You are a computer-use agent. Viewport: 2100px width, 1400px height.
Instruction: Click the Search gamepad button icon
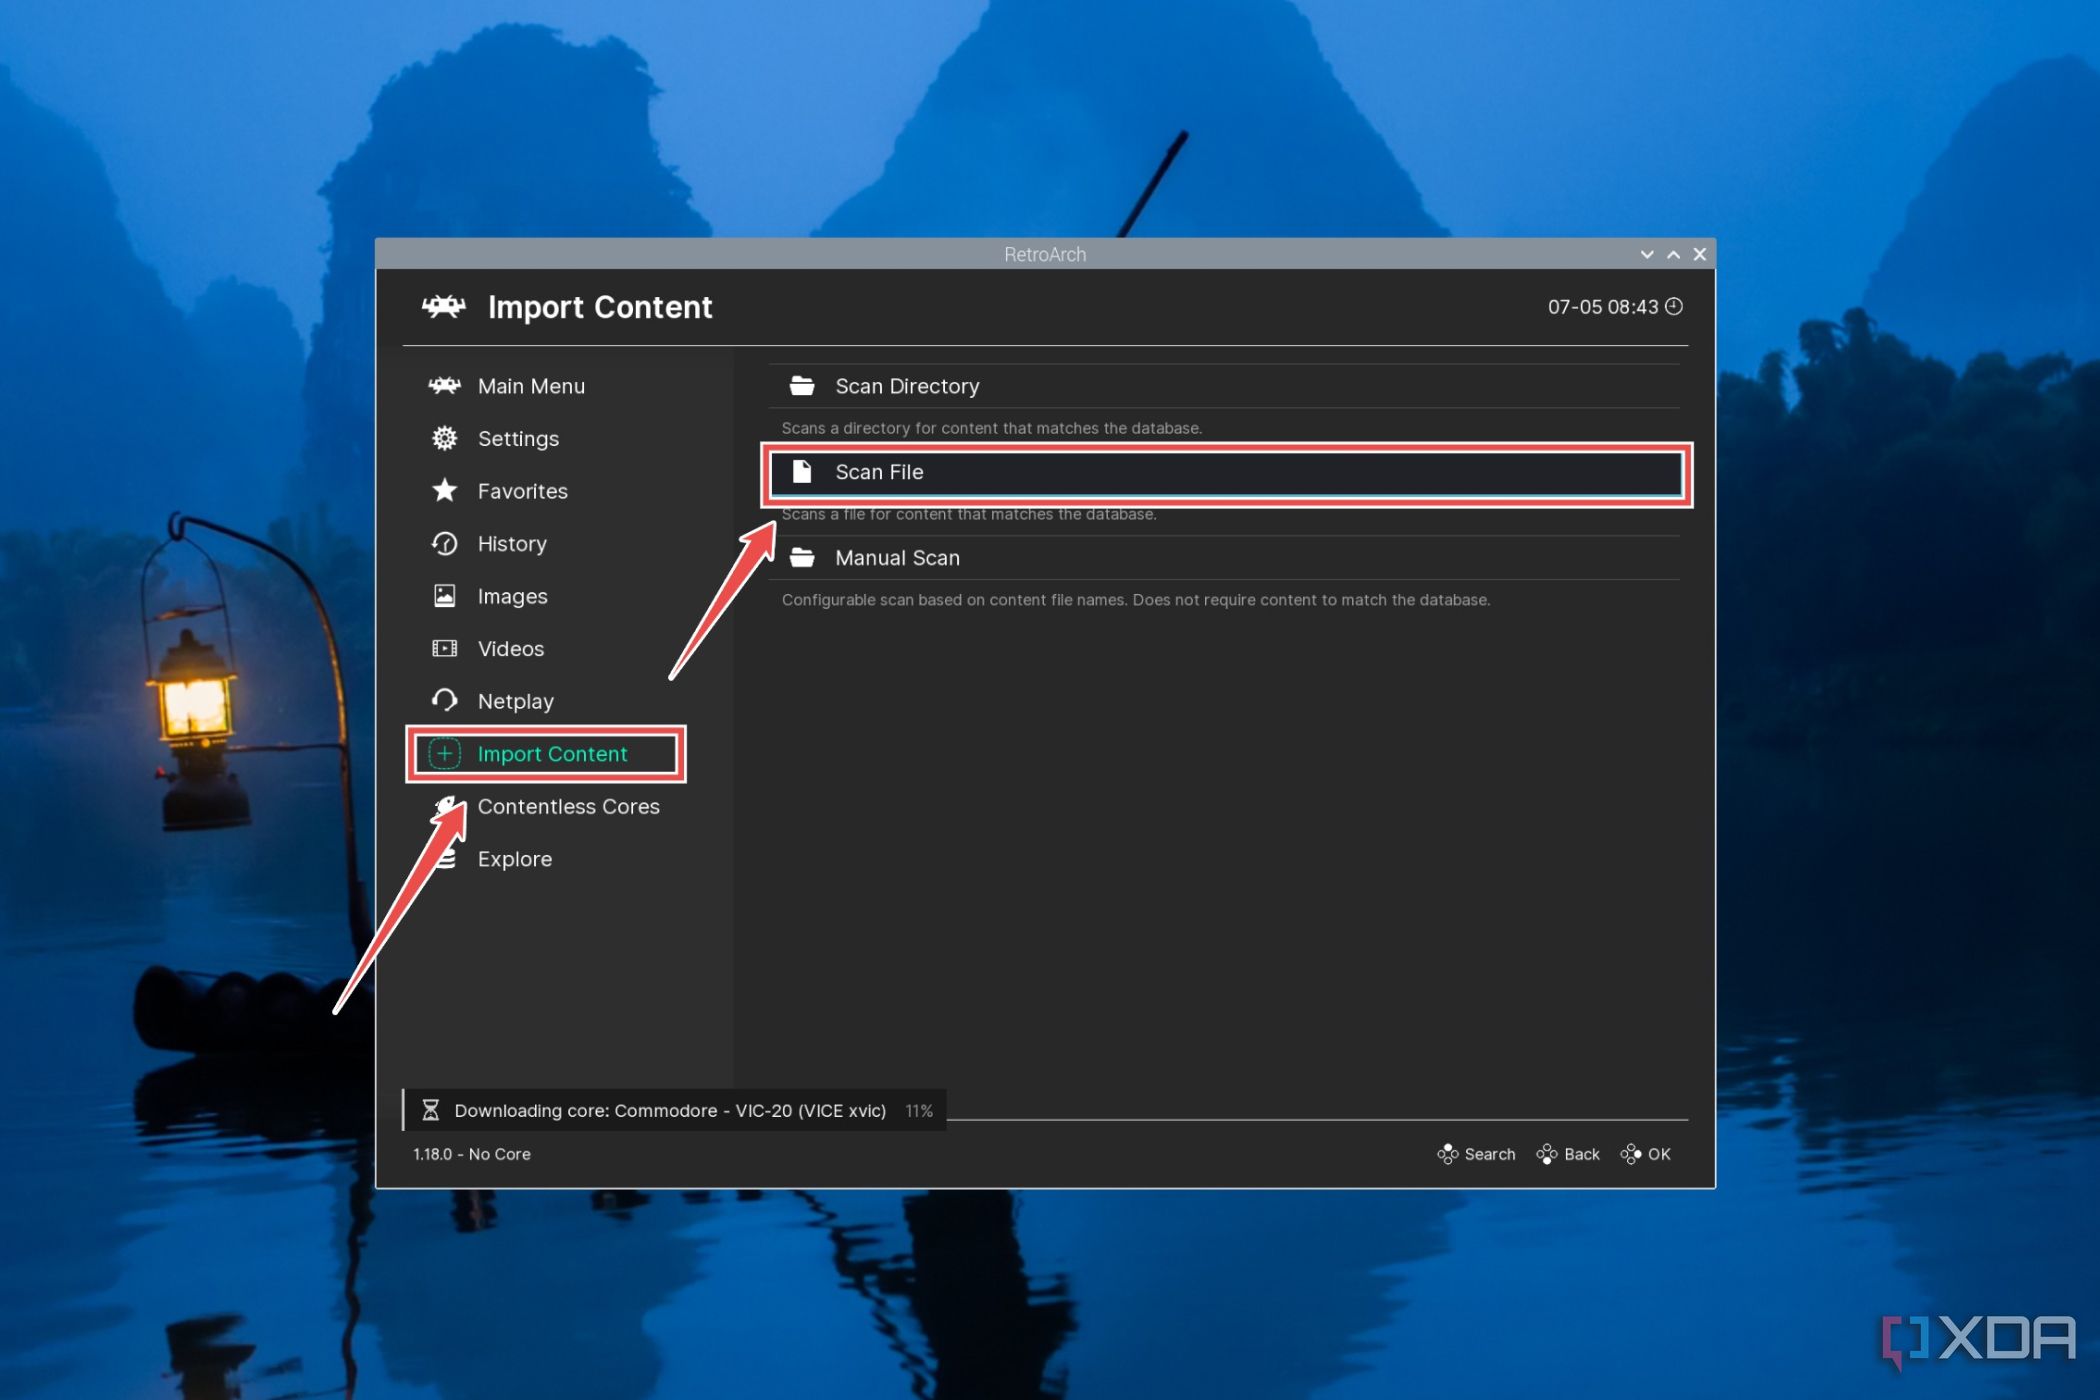(1447, 1154)
